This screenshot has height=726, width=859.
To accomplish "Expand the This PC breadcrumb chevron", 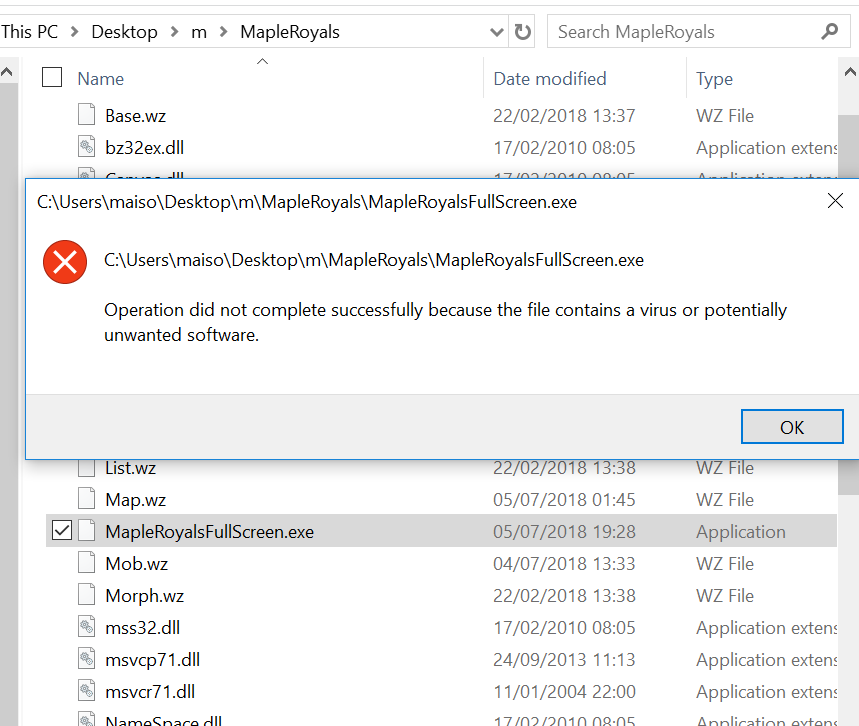I will pyautogui.click(x=75, y=32).
